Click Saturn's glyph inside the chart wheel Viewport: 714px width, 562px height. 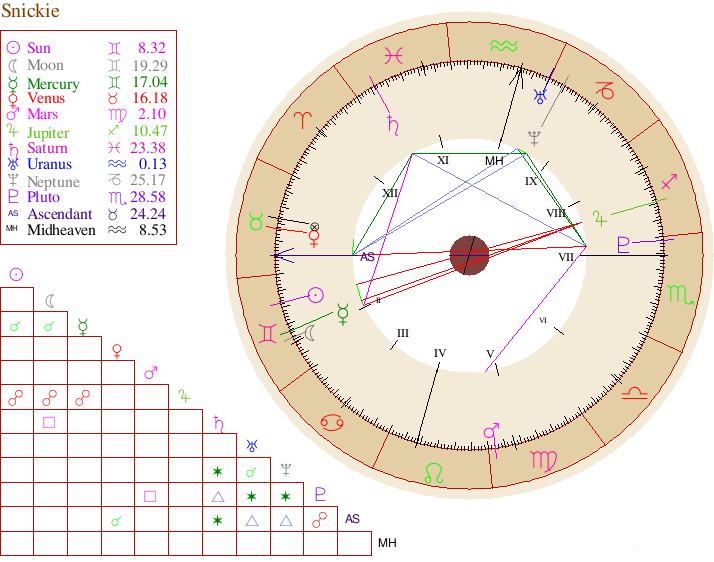point(393,125)
